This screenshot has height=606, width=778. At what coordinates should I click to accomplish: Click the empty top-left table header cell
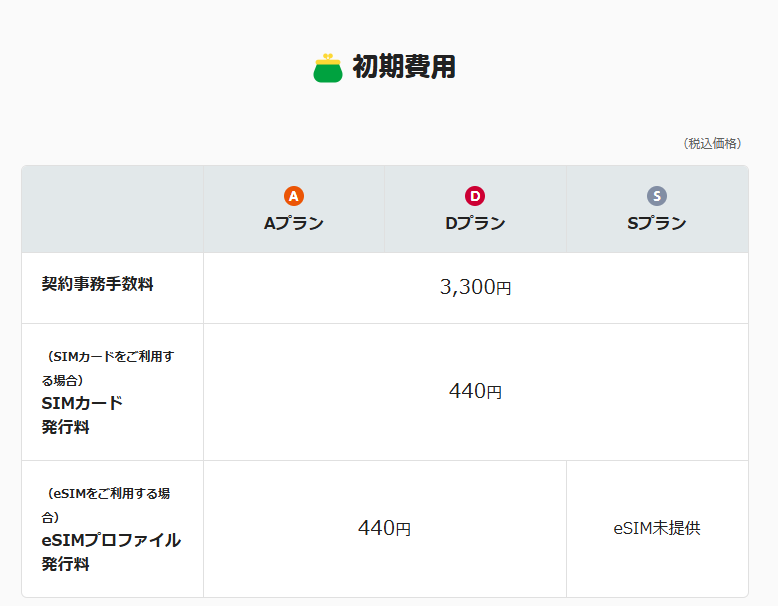tap(112, 209)
